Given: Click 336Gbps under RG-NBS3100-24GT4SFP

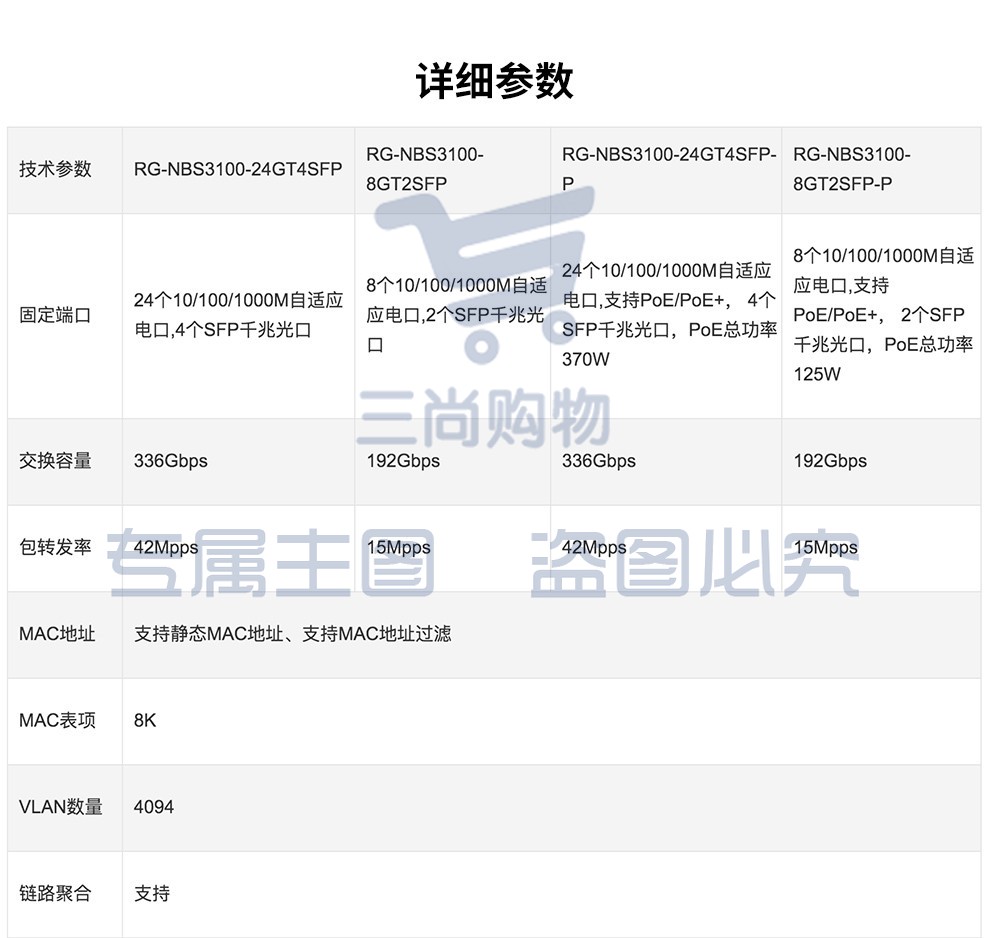Looking at the screenshot, I should pos(170,461).
